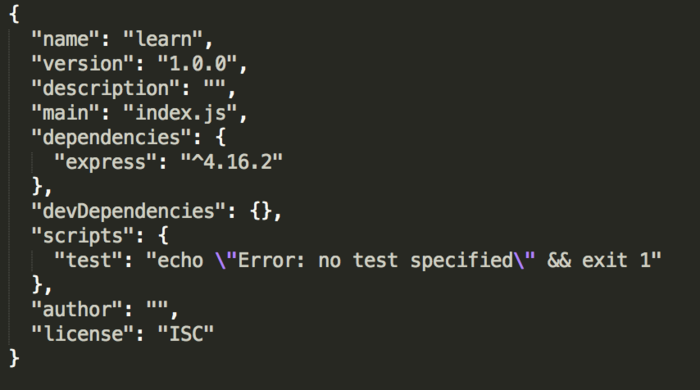This screenshot has height=390, width=700.
Task: Click the "&& exit 1" text
Action: click(x=599, y=260)
